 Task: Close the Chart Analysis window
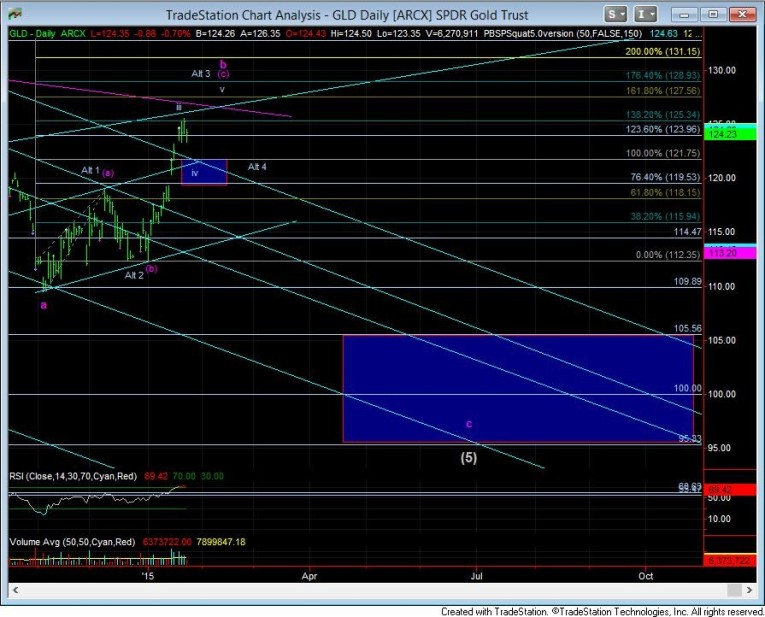(x=742, y=14)
